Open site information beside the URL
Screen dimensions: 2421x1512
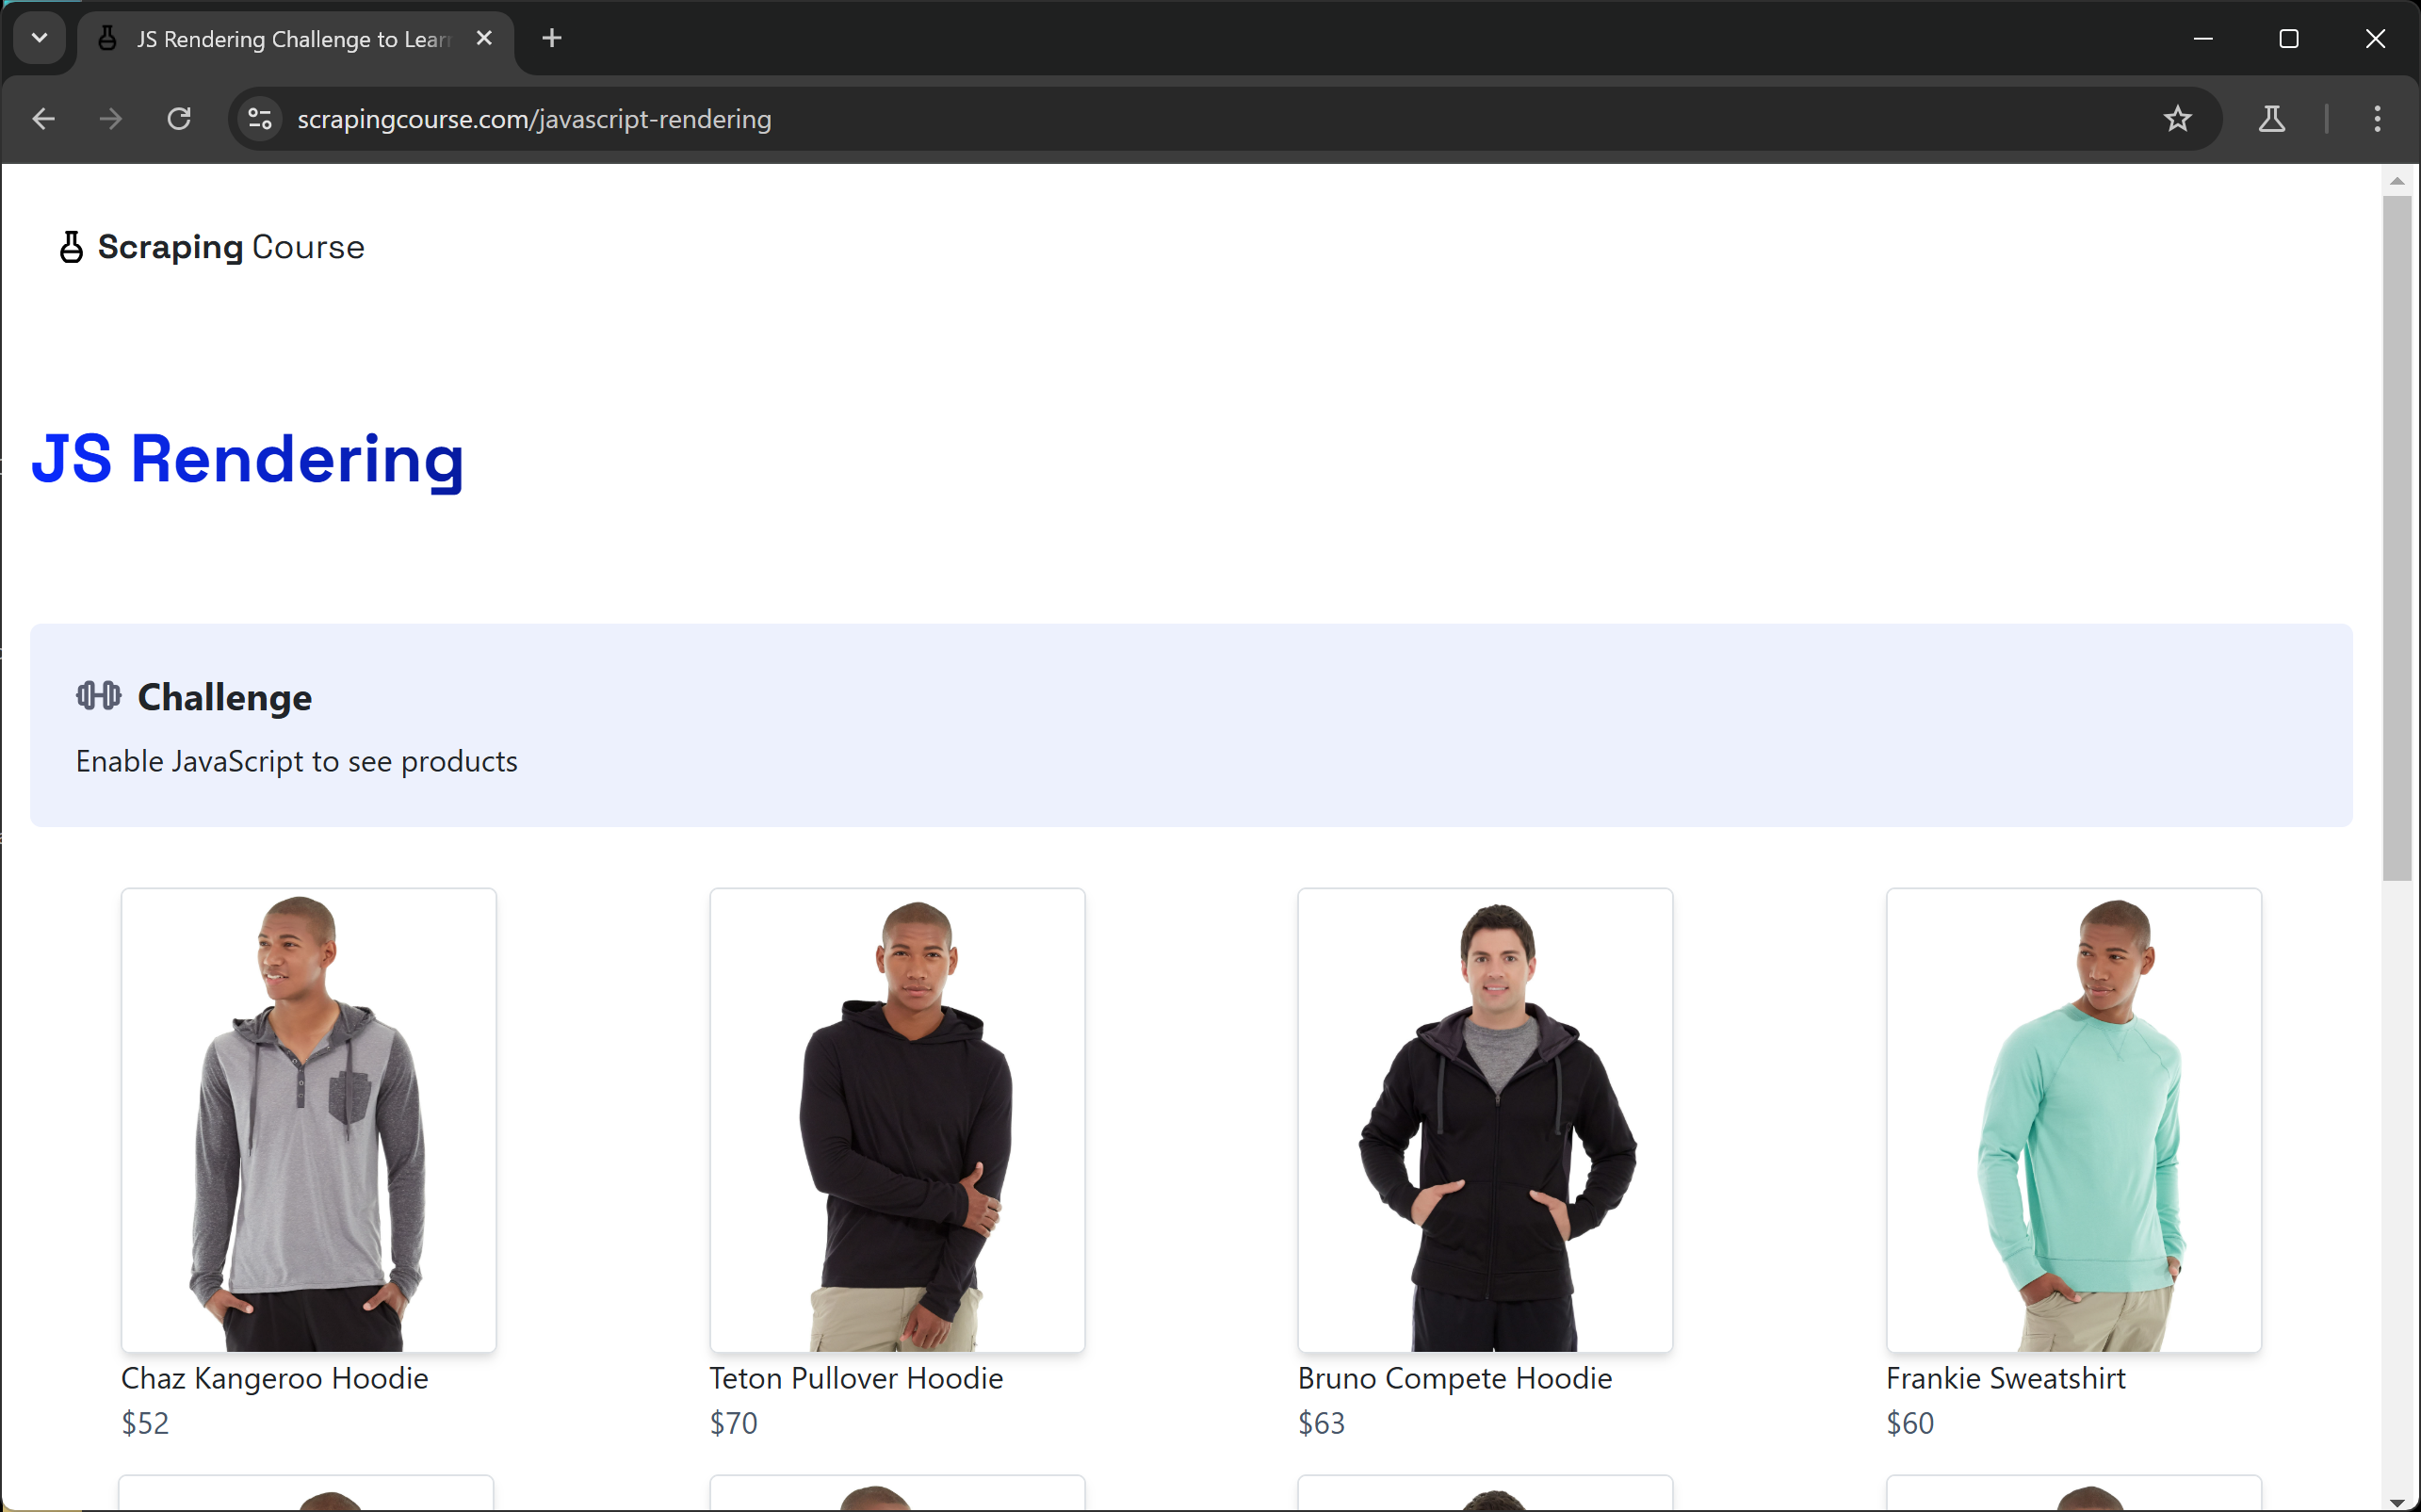[x=259, y=119]
